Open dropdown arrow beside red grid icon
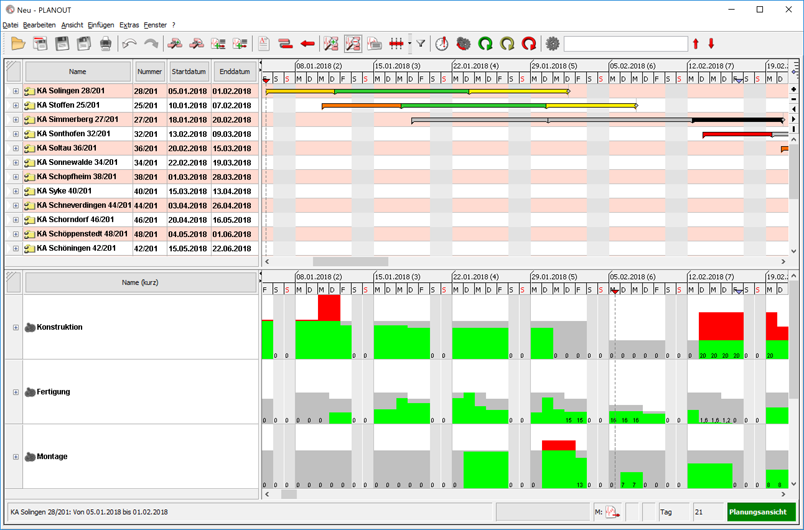 click(410, 44)
